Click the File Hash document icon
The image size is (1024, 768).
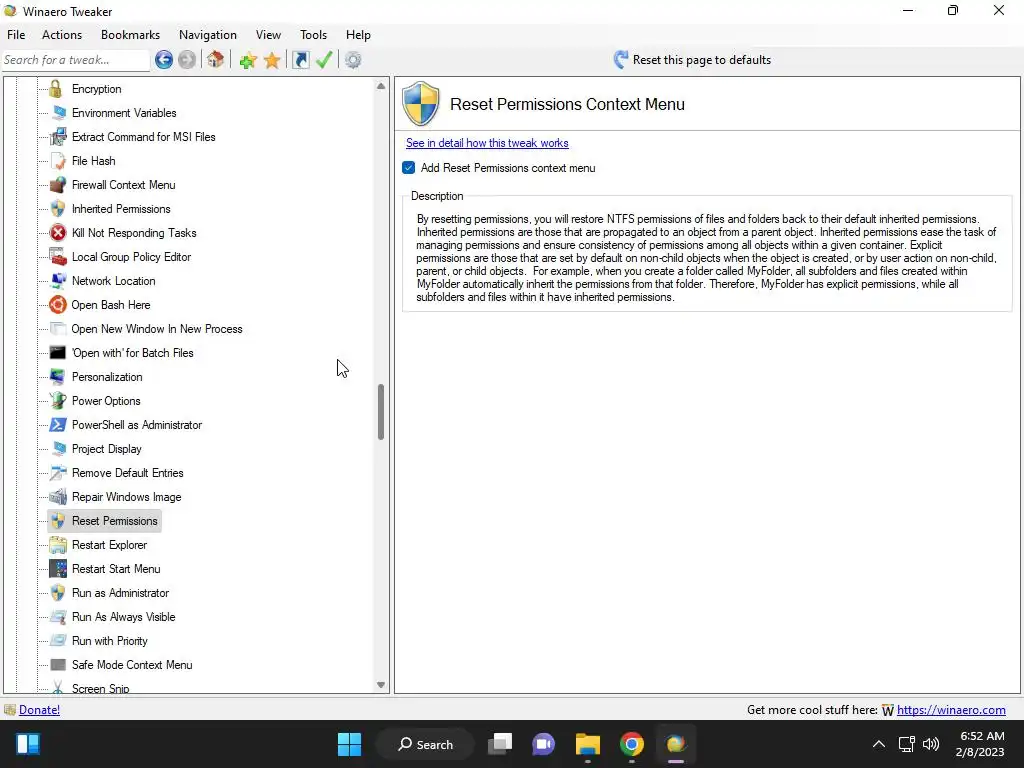point(58,161)
